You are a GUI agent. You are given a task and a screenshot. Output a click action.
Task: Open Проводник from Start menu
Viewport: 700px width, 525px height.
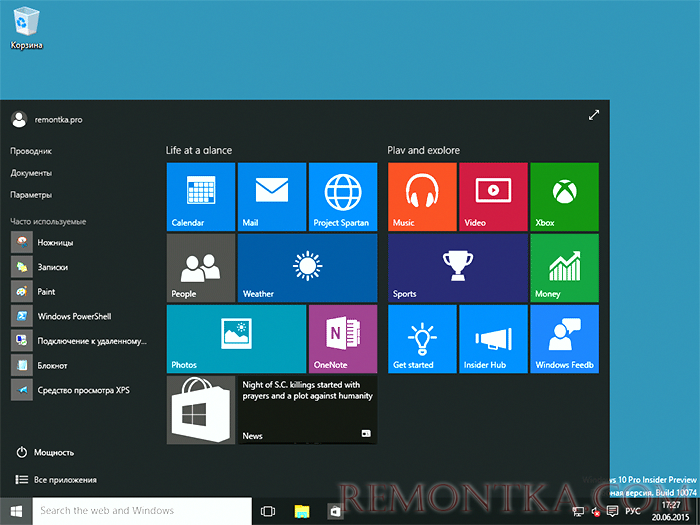tap(31, 151)
